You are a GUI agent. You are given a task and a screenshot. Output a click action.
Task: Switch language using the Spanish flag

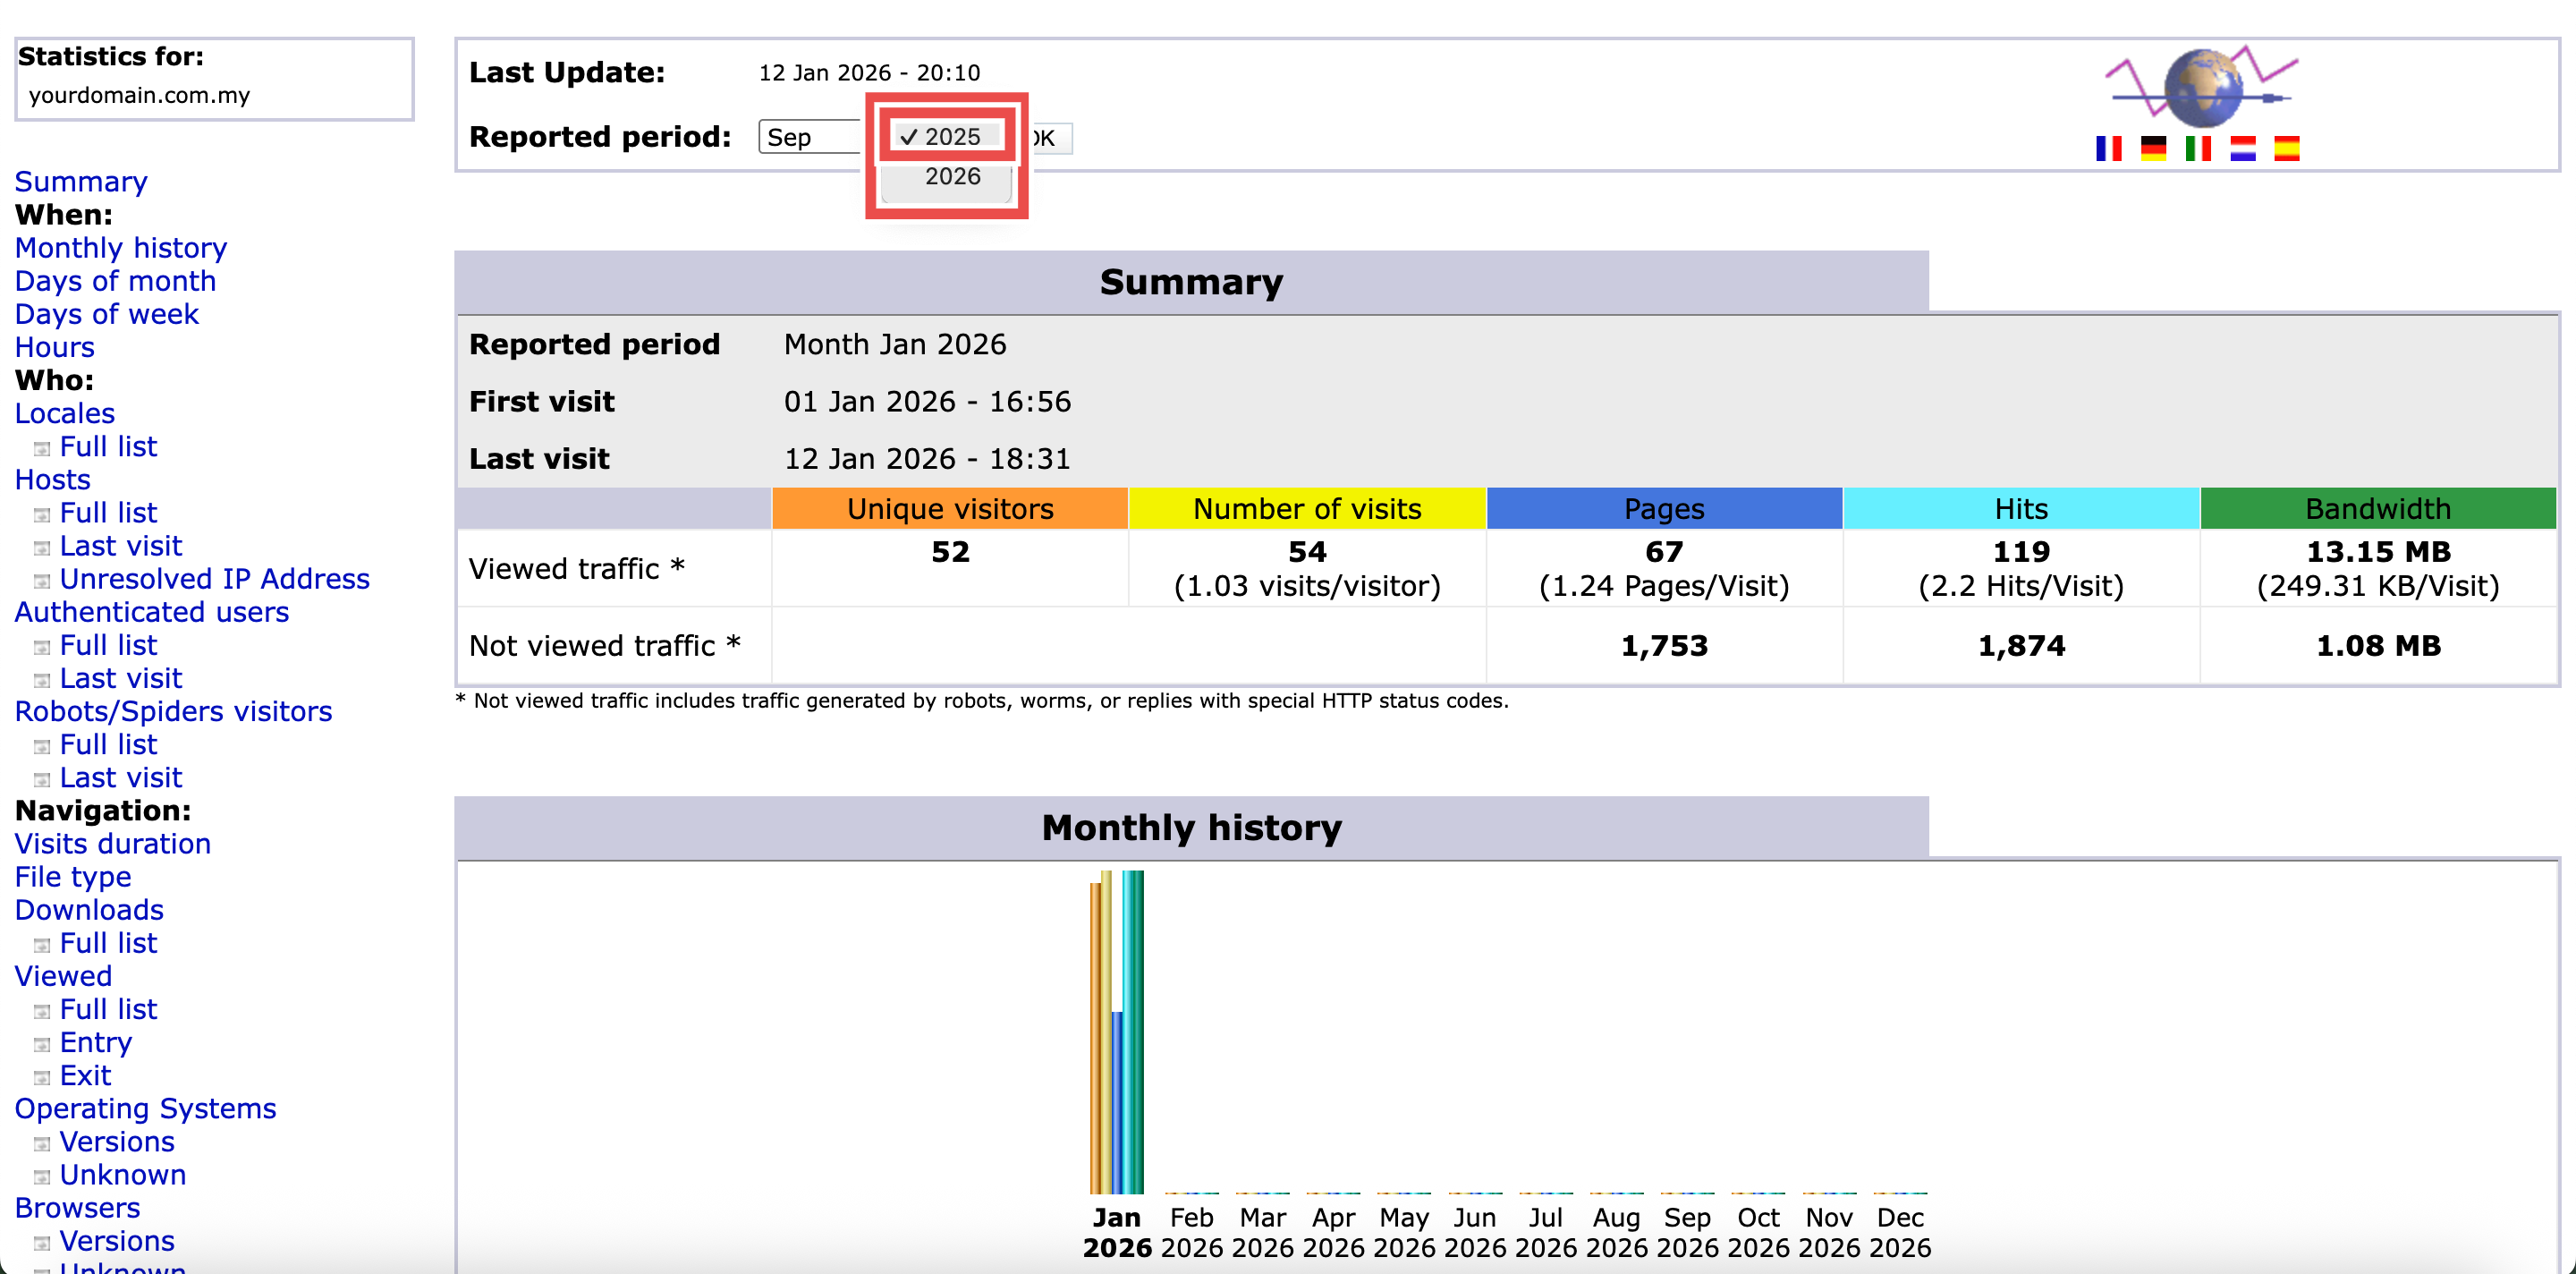(2286, 149)
